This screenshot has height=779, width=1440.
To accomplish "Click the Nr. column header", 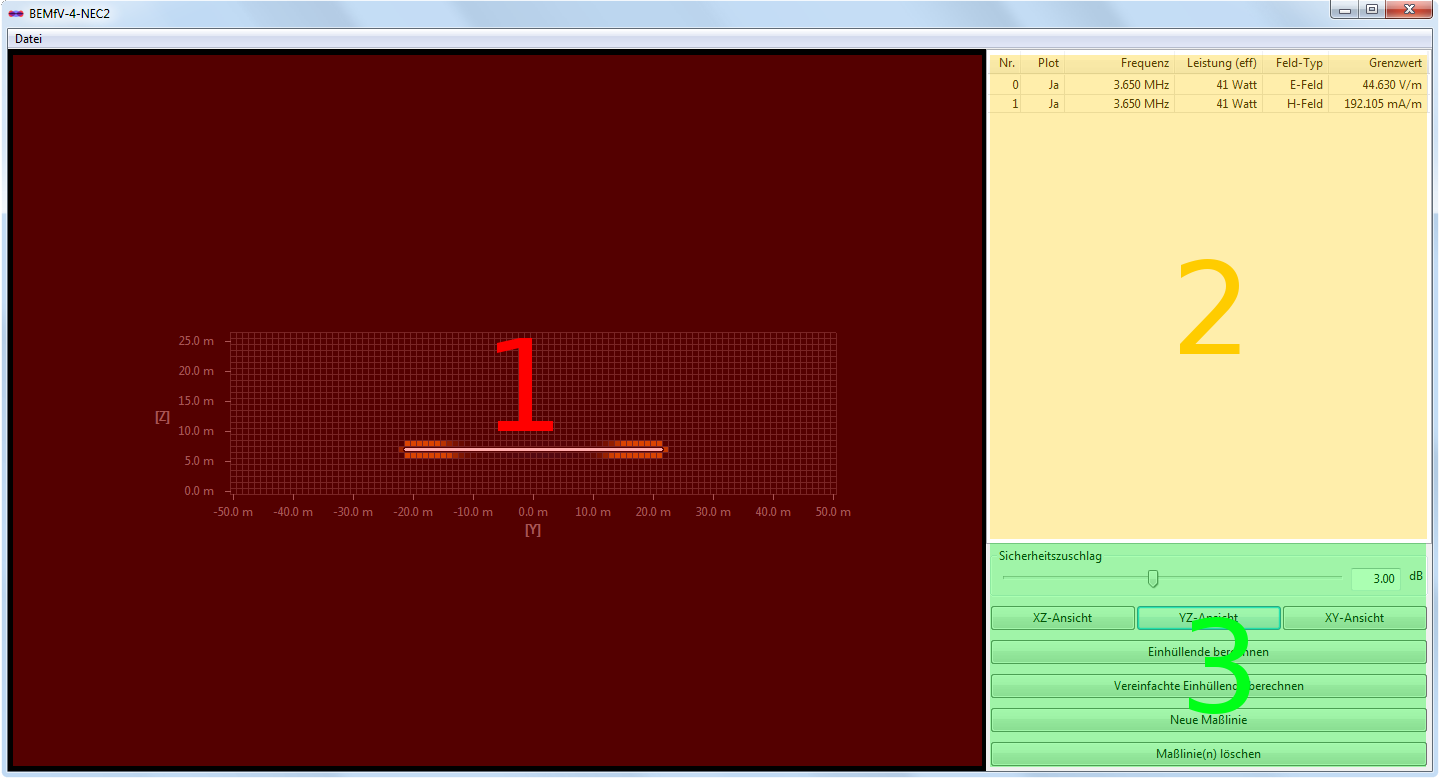I will [x=1006, y=63].
